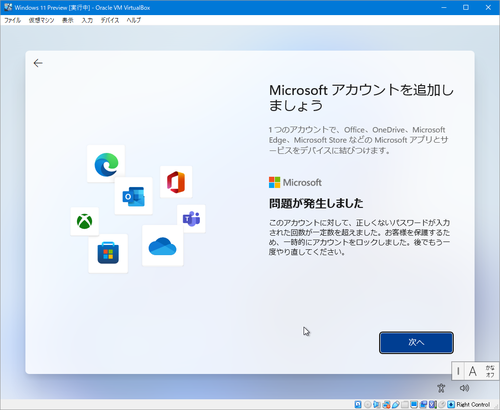Click the mouse integration status bar icon
The image size is (500, 410).
[x=442, y=404]
